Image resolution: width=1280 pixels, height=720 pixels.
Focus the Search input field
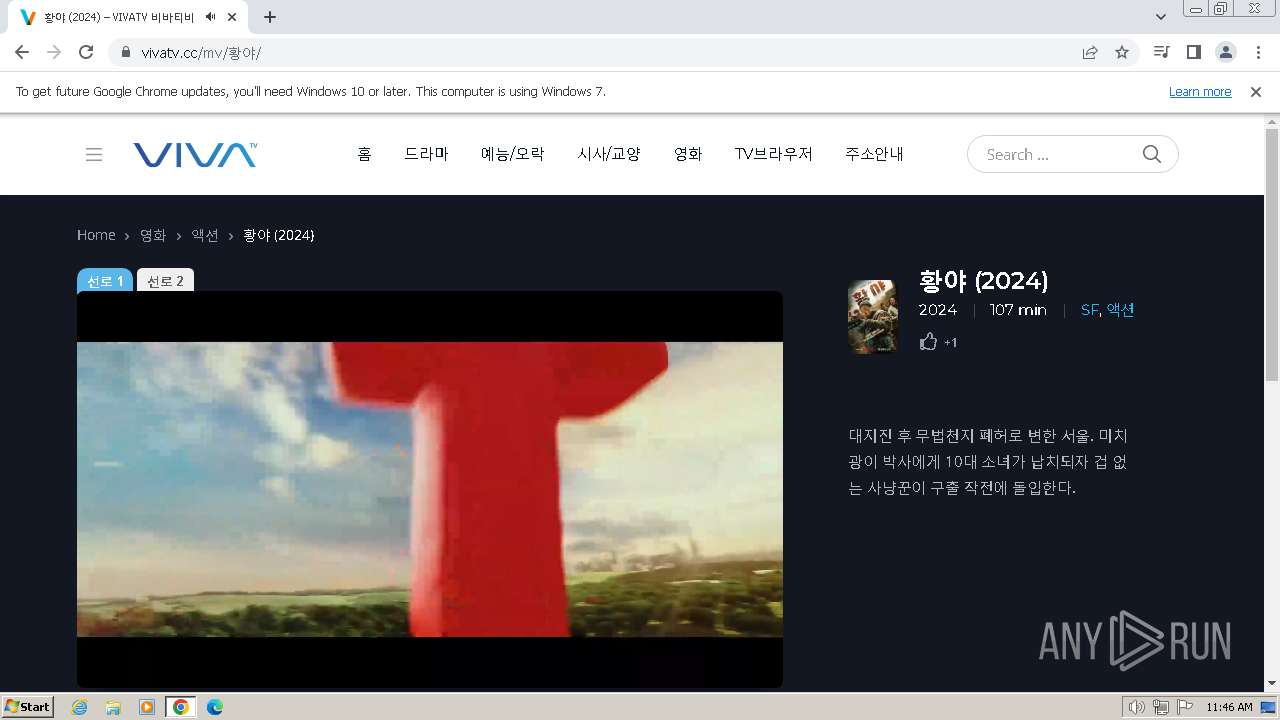click(1060, 154)
